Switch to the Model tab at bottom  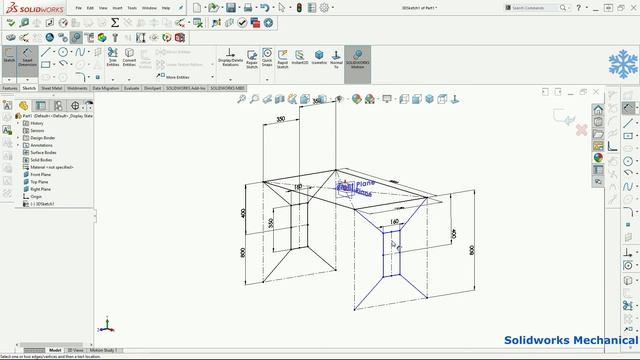tap(55, 350)
